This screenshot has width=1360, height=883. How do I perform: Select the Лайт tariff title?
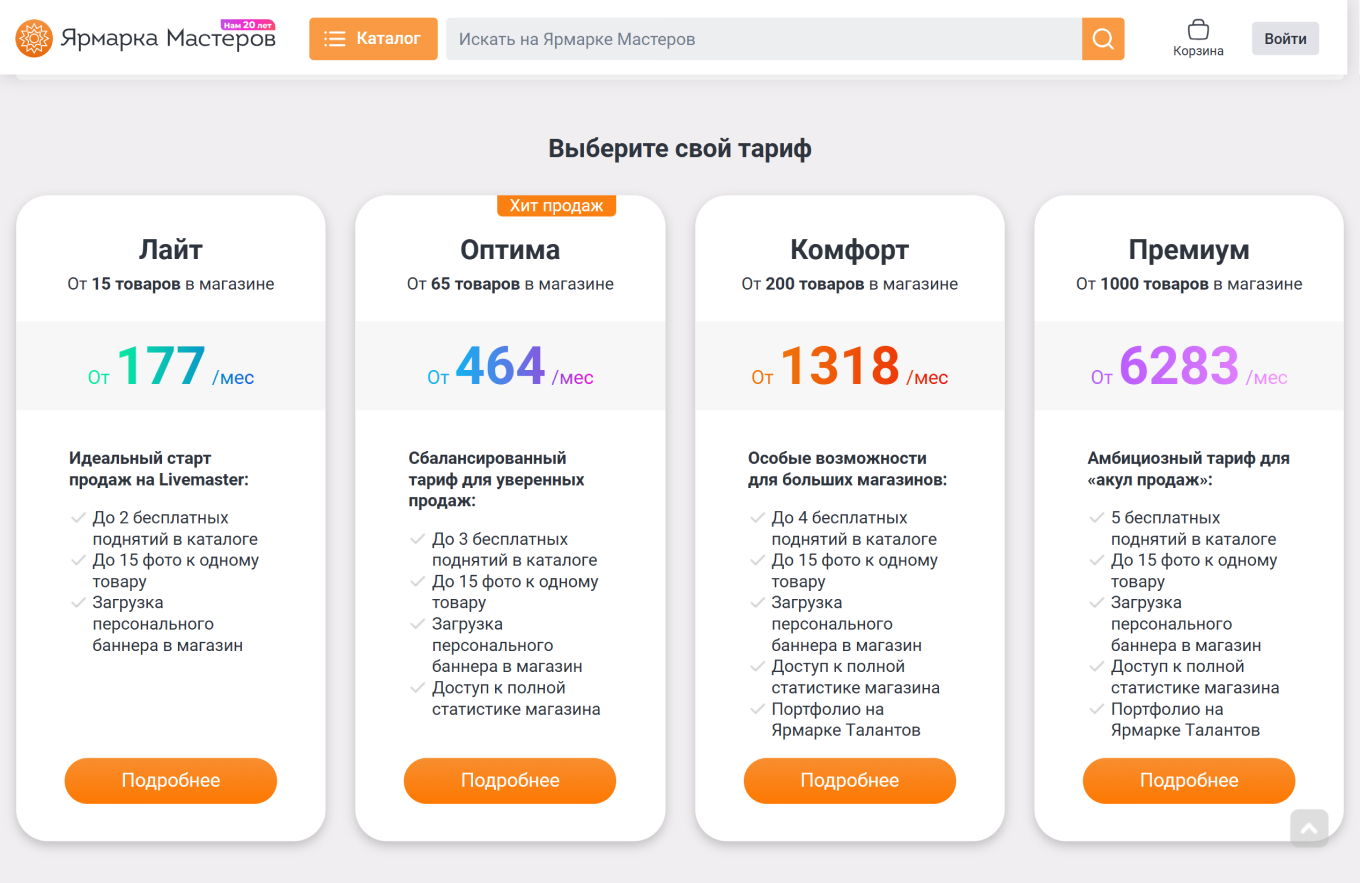pyautogui.click(x=171, y=249)
